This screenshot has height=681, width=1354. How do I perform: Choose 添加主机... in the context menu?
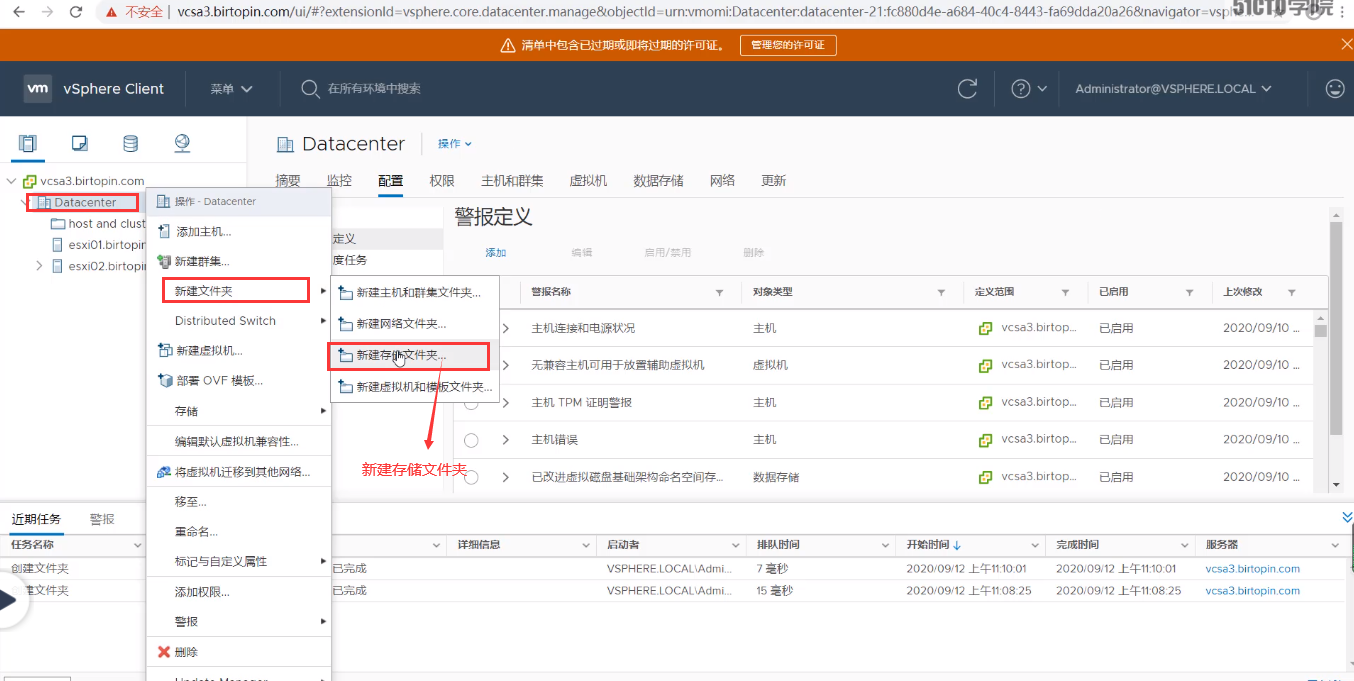pyautogui.click(x=239, y=232)
